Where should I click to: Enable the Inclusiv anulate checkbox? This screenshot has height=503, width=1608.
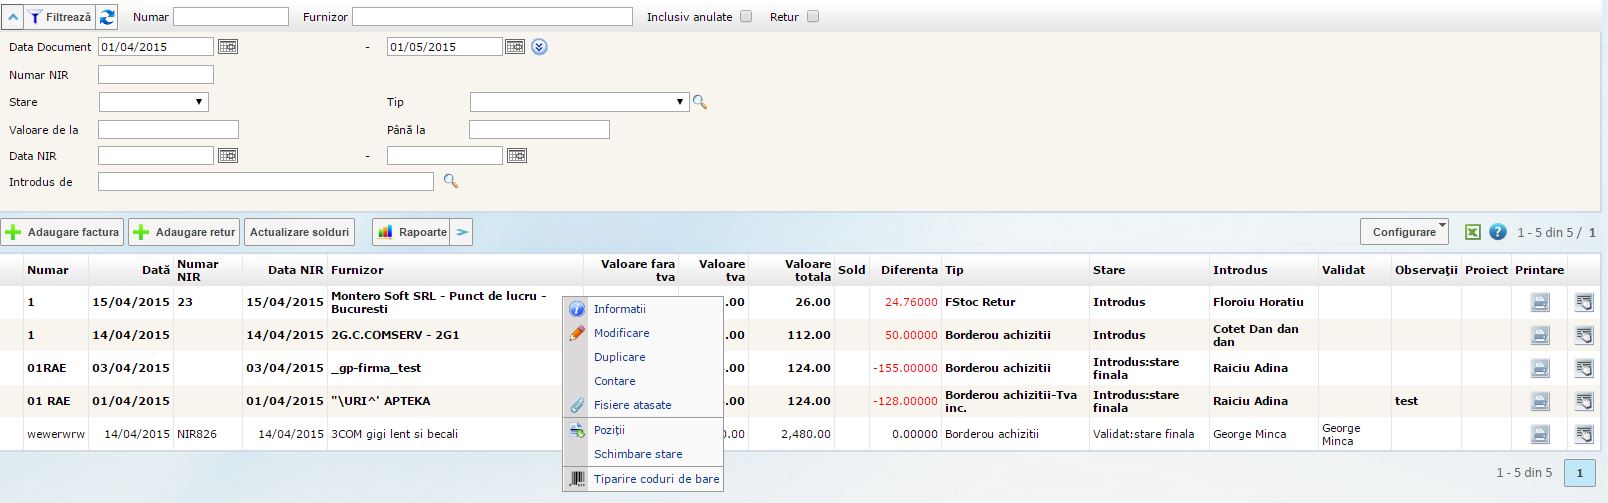click(x=746, y=17)
